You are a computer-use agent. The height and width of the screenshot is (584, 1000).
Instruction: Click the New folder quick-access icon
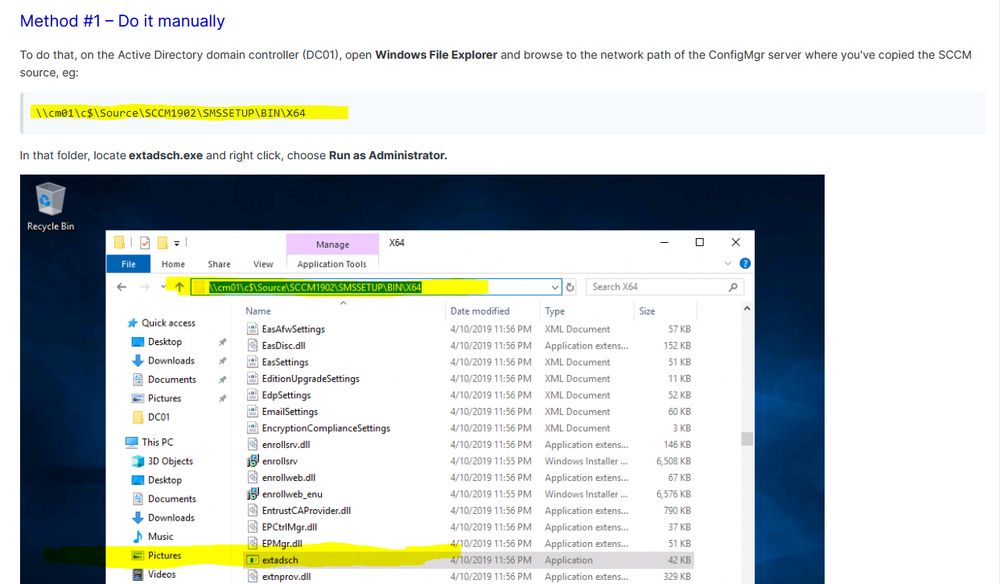tap(163, 242)
